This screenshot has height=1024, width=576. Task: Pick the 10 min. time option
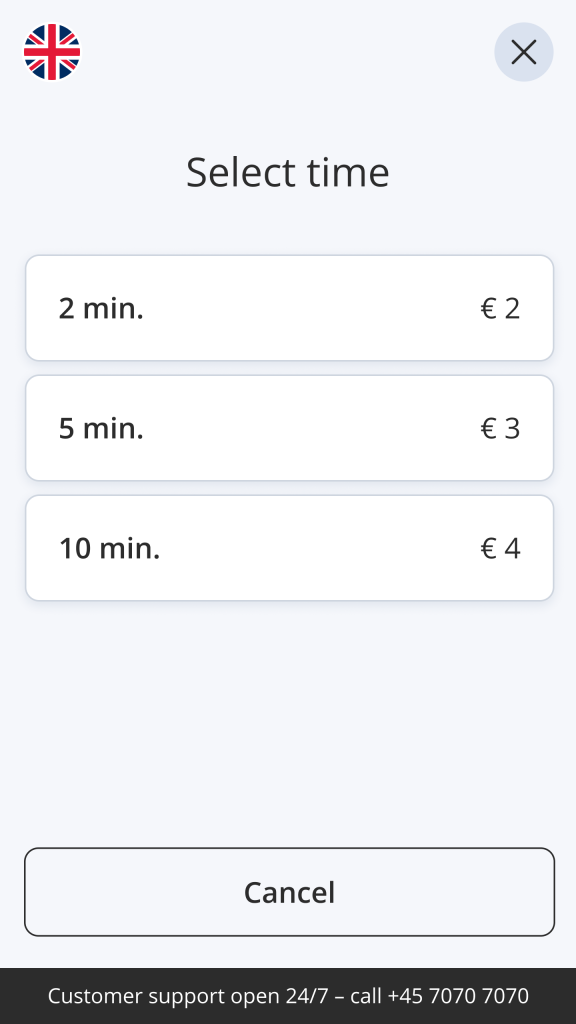tap(289, 548)
